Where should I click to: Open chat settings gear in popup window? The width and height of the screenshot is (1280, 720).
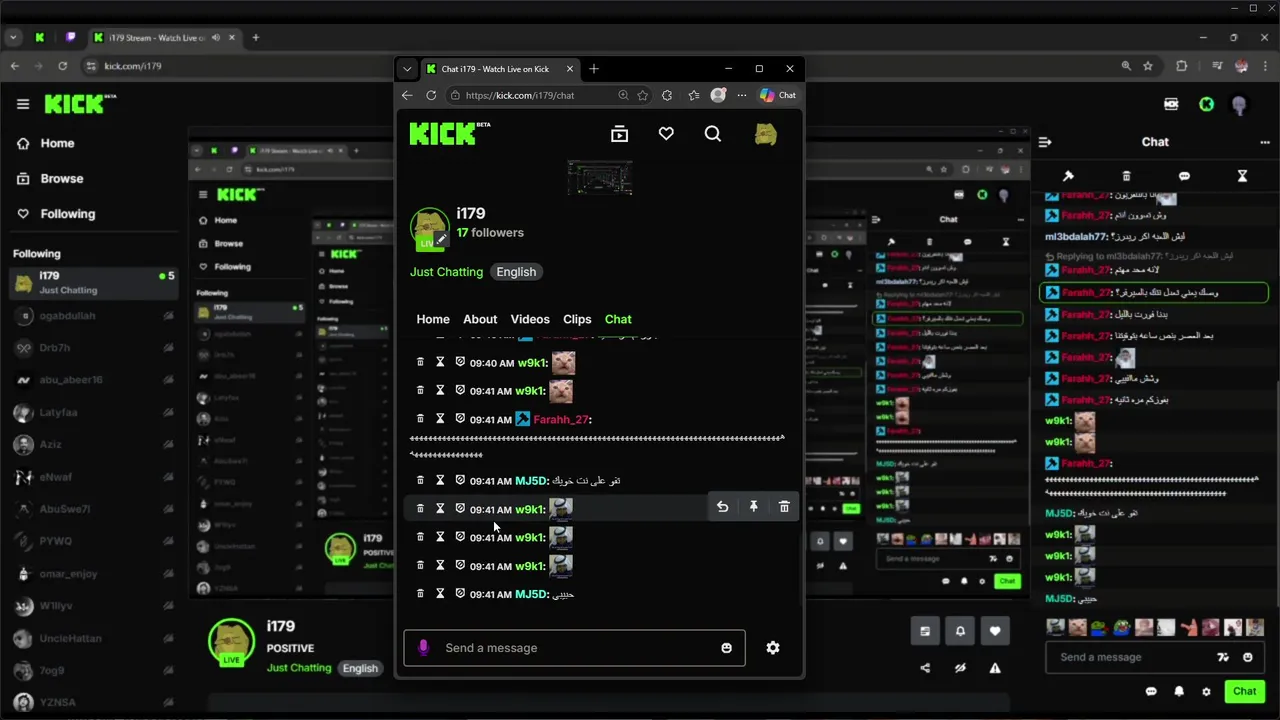pyautogui.click(x=772, y=648)
